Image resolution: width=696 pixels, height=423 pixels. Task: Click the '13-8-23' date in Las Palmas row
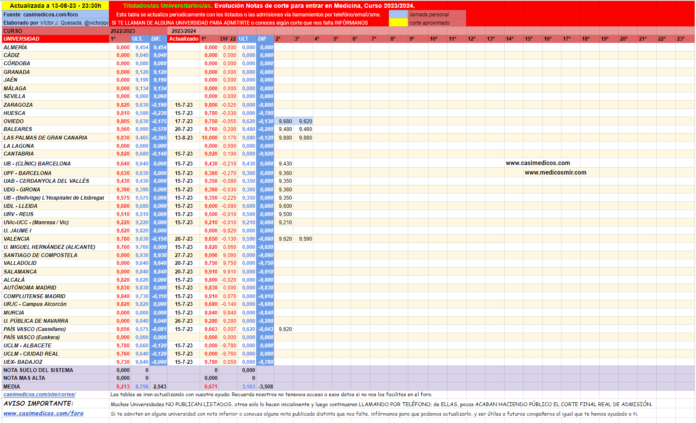click(184, 138)
